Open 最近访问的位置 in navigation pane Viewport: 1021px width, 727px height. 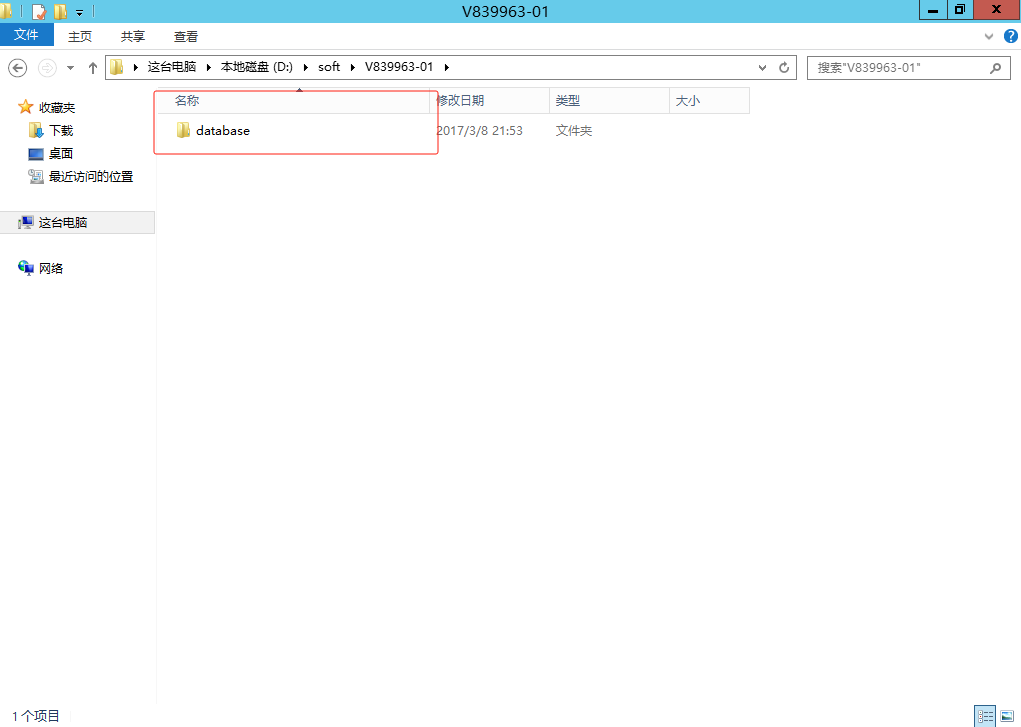click(x=91, y=177)
